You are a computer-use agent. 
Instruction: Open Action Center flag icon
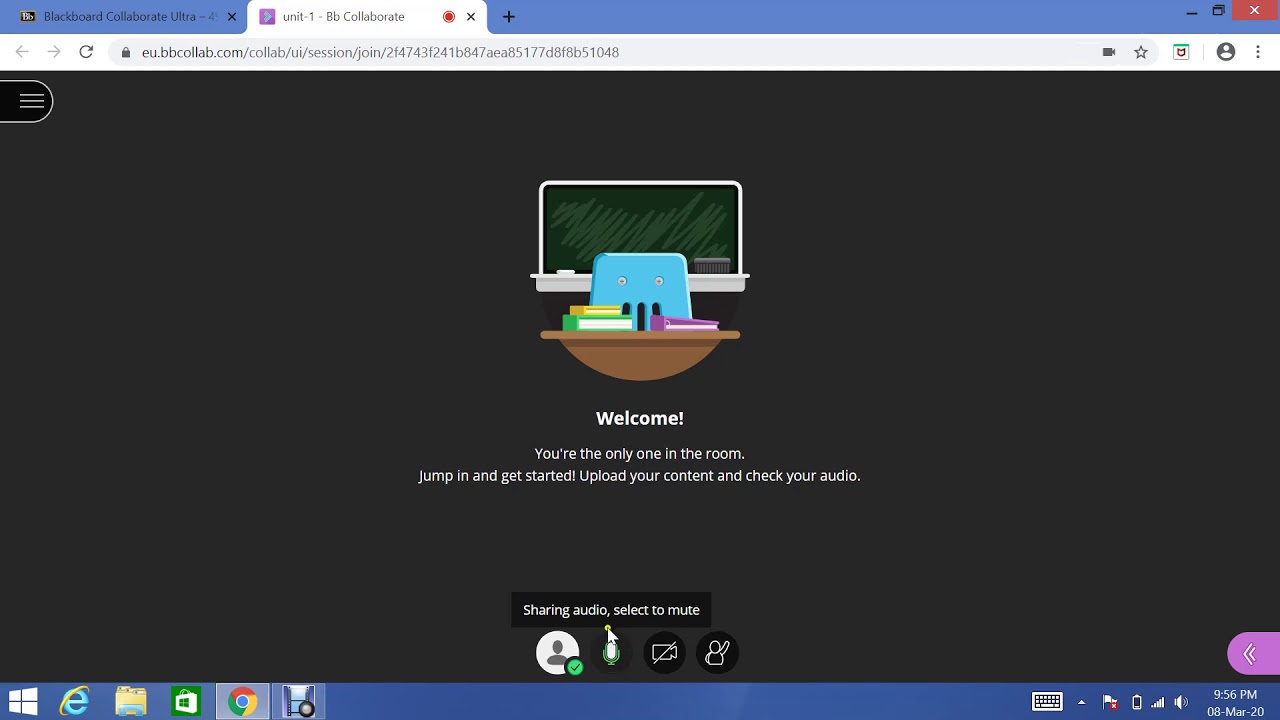tap(1110, 702)
